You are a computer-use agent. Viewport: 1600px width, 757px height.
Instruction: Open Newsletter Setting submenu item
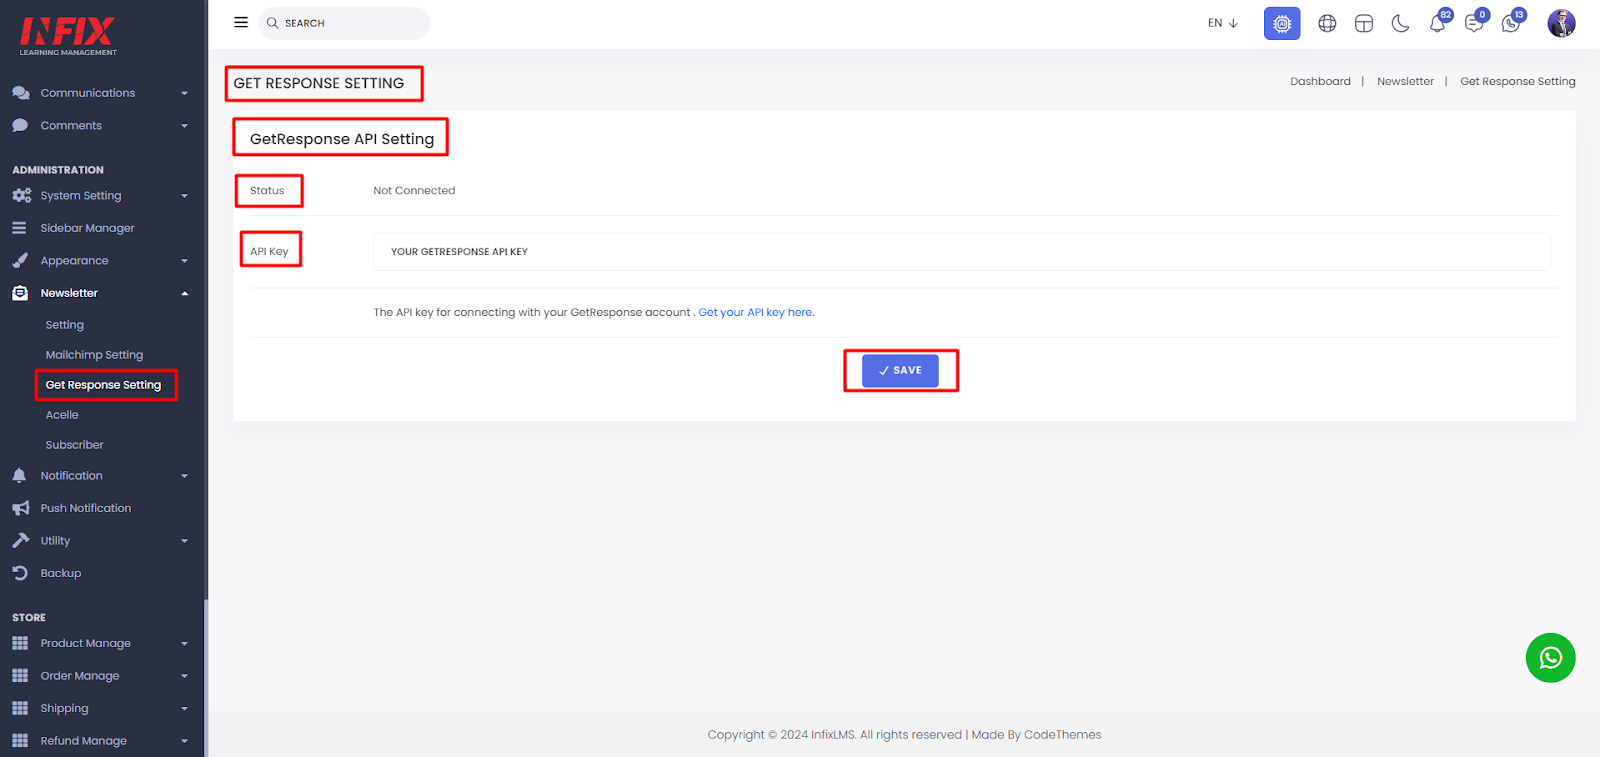(x=65, y=325)
